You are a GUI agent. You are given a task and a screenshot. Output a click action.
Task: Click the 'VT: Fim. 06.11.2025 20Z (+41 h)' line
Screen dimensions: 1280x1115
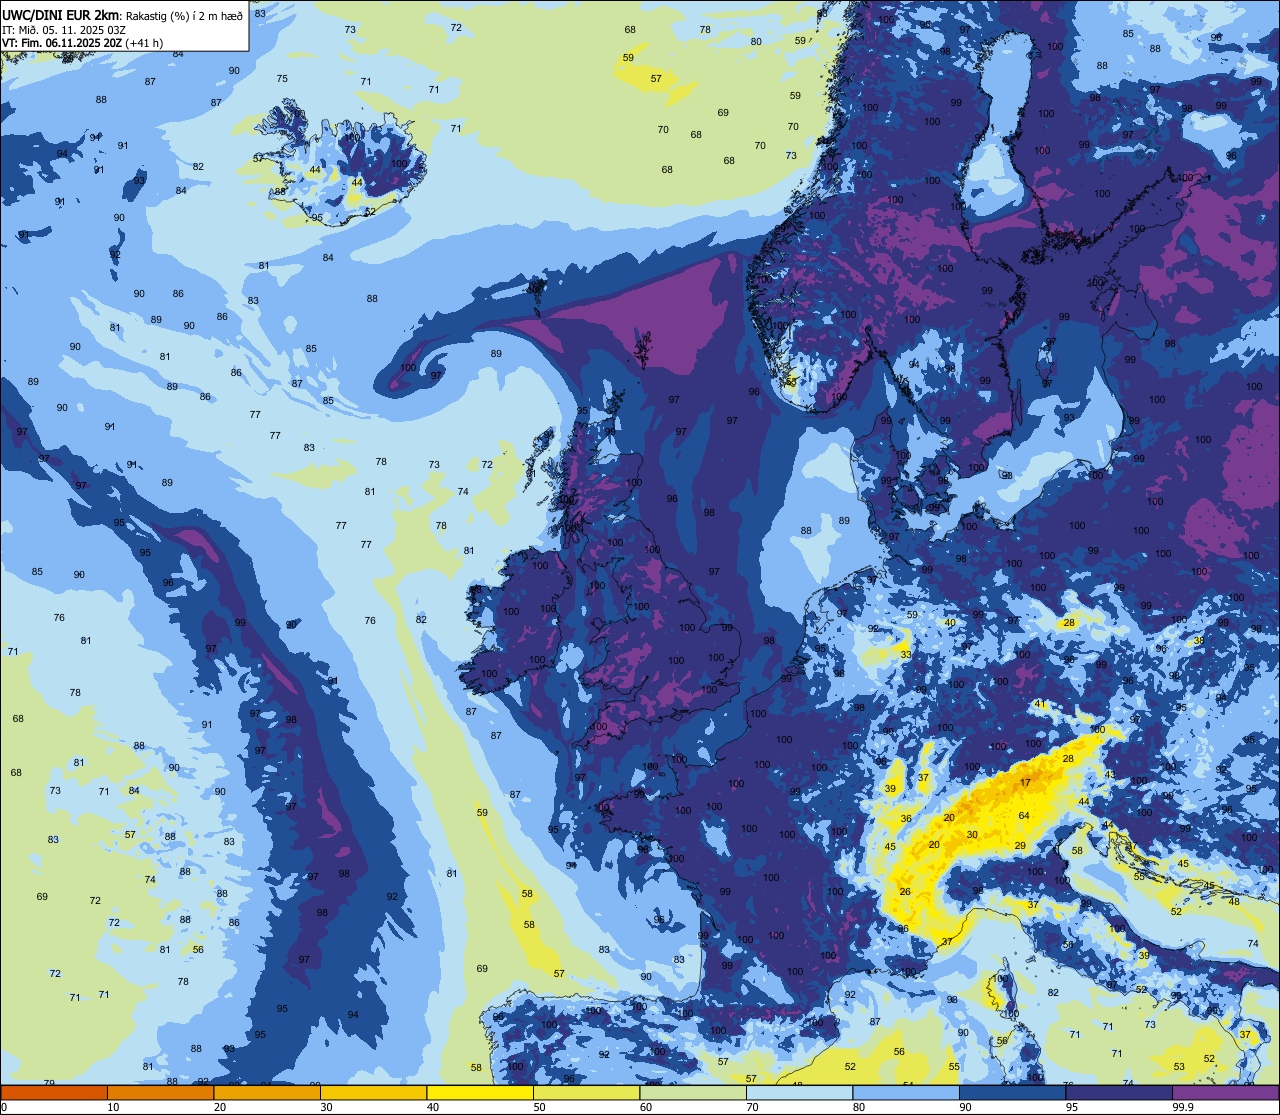[83, 43]
